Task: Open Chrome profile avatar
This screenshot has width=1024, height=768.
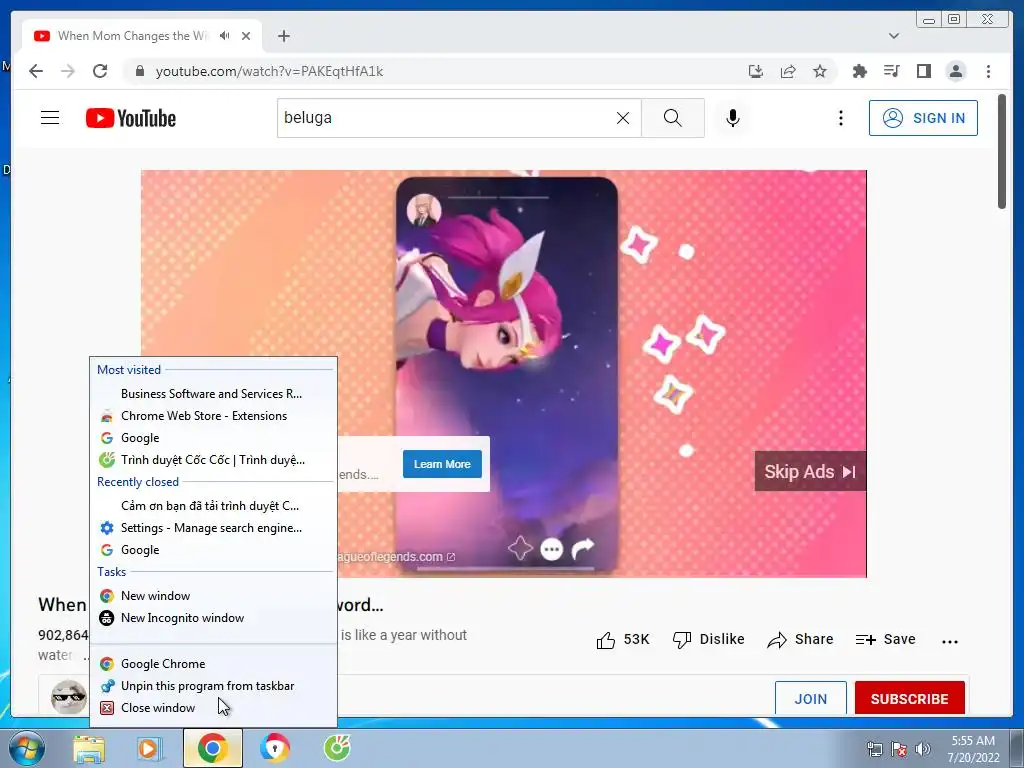Action: pos(956,71)
